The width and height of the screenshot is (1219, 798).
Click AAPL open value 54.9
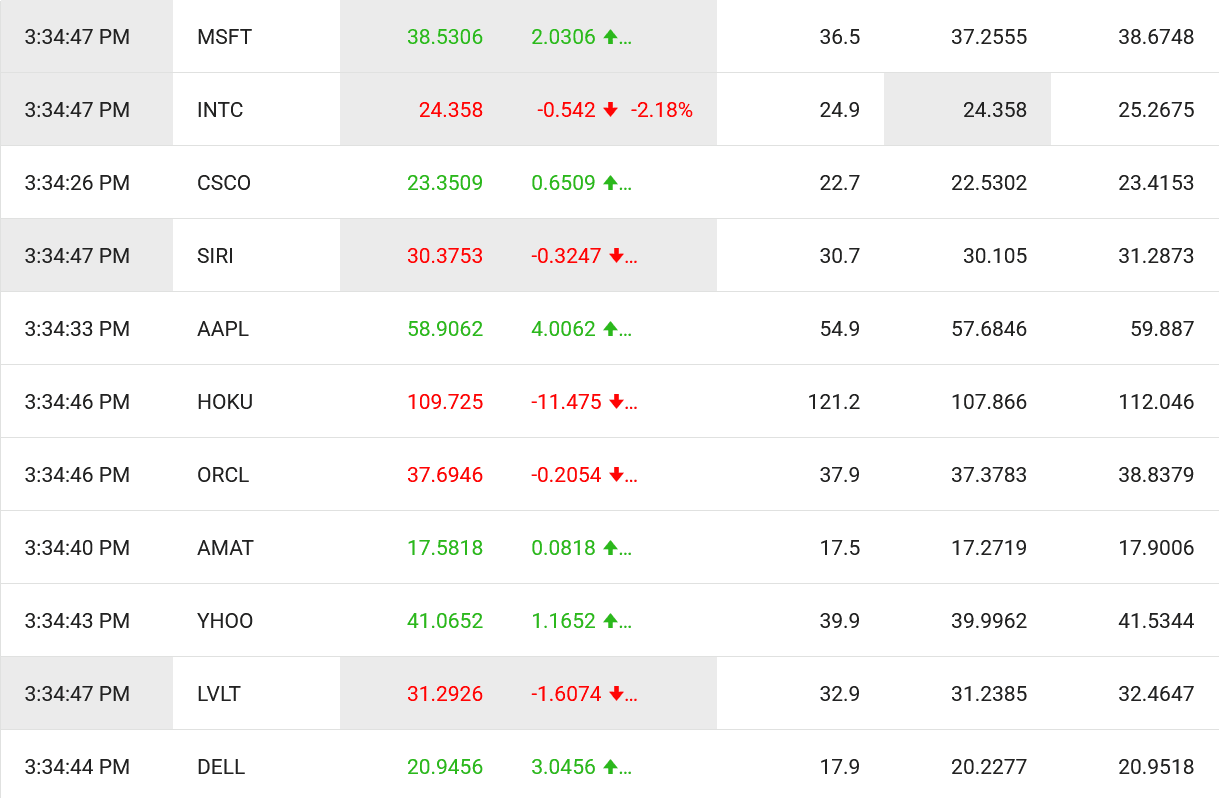(x=840, y=329)
